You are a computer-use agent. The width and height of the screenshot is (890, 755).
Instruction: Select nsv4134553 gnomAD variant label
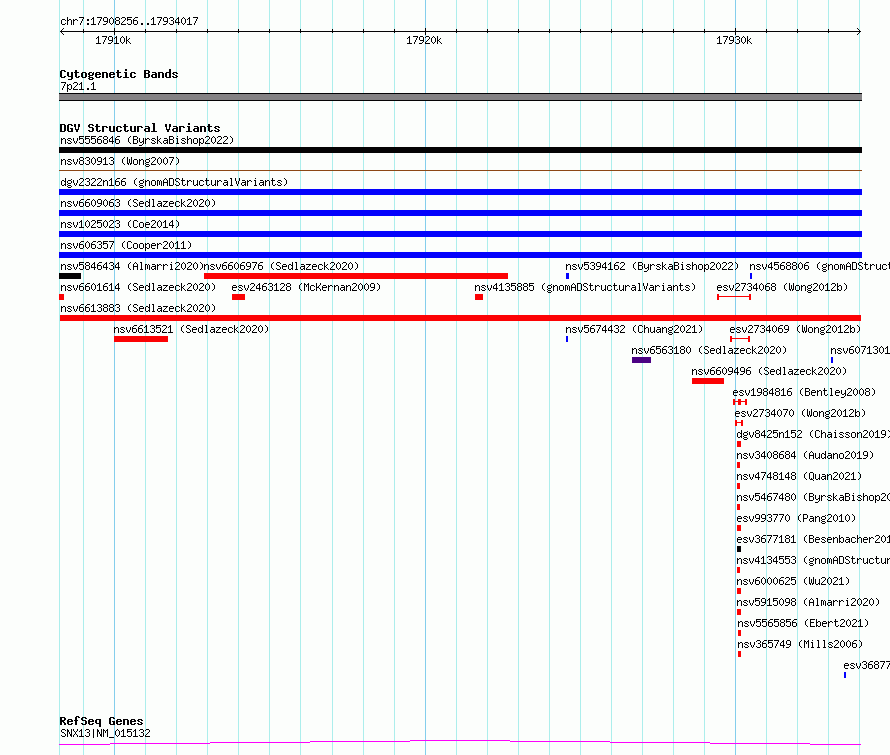pos(813,560)
